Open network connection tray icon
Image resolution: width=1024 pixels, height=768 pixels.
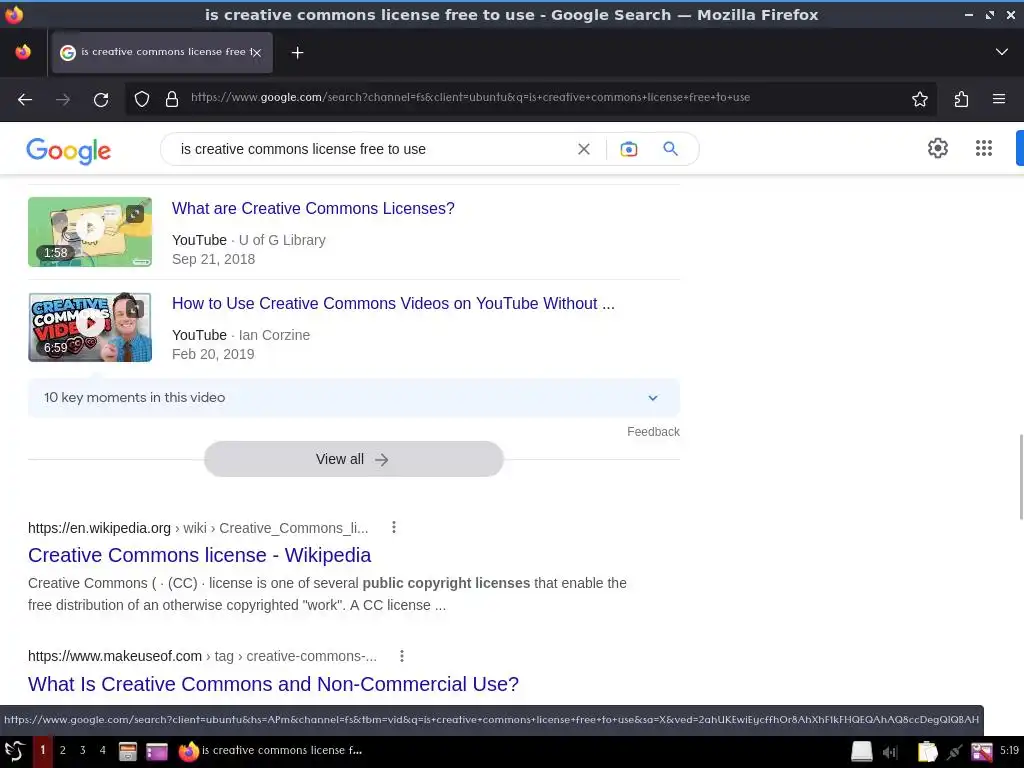(954, 752)
